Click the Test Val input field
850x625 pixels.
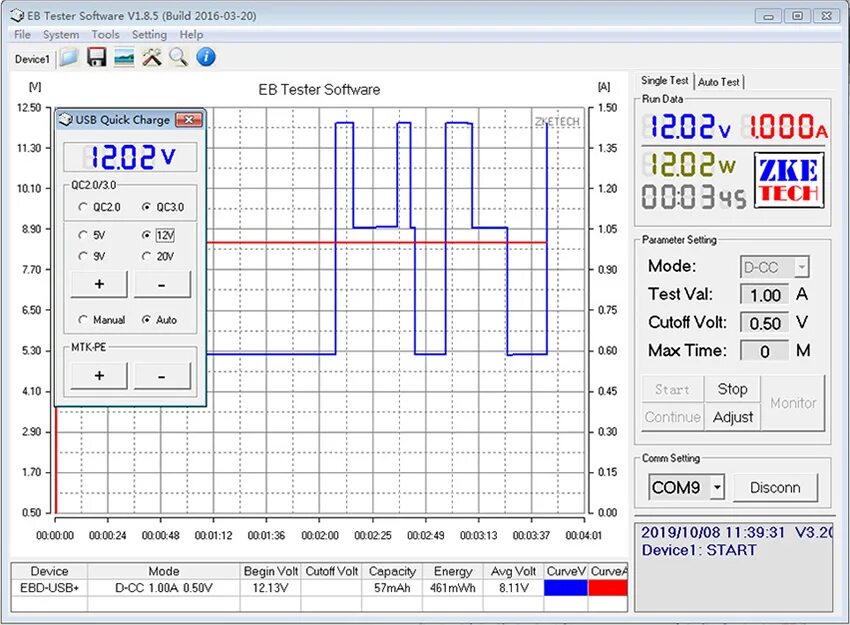click(x=765, y=295)
